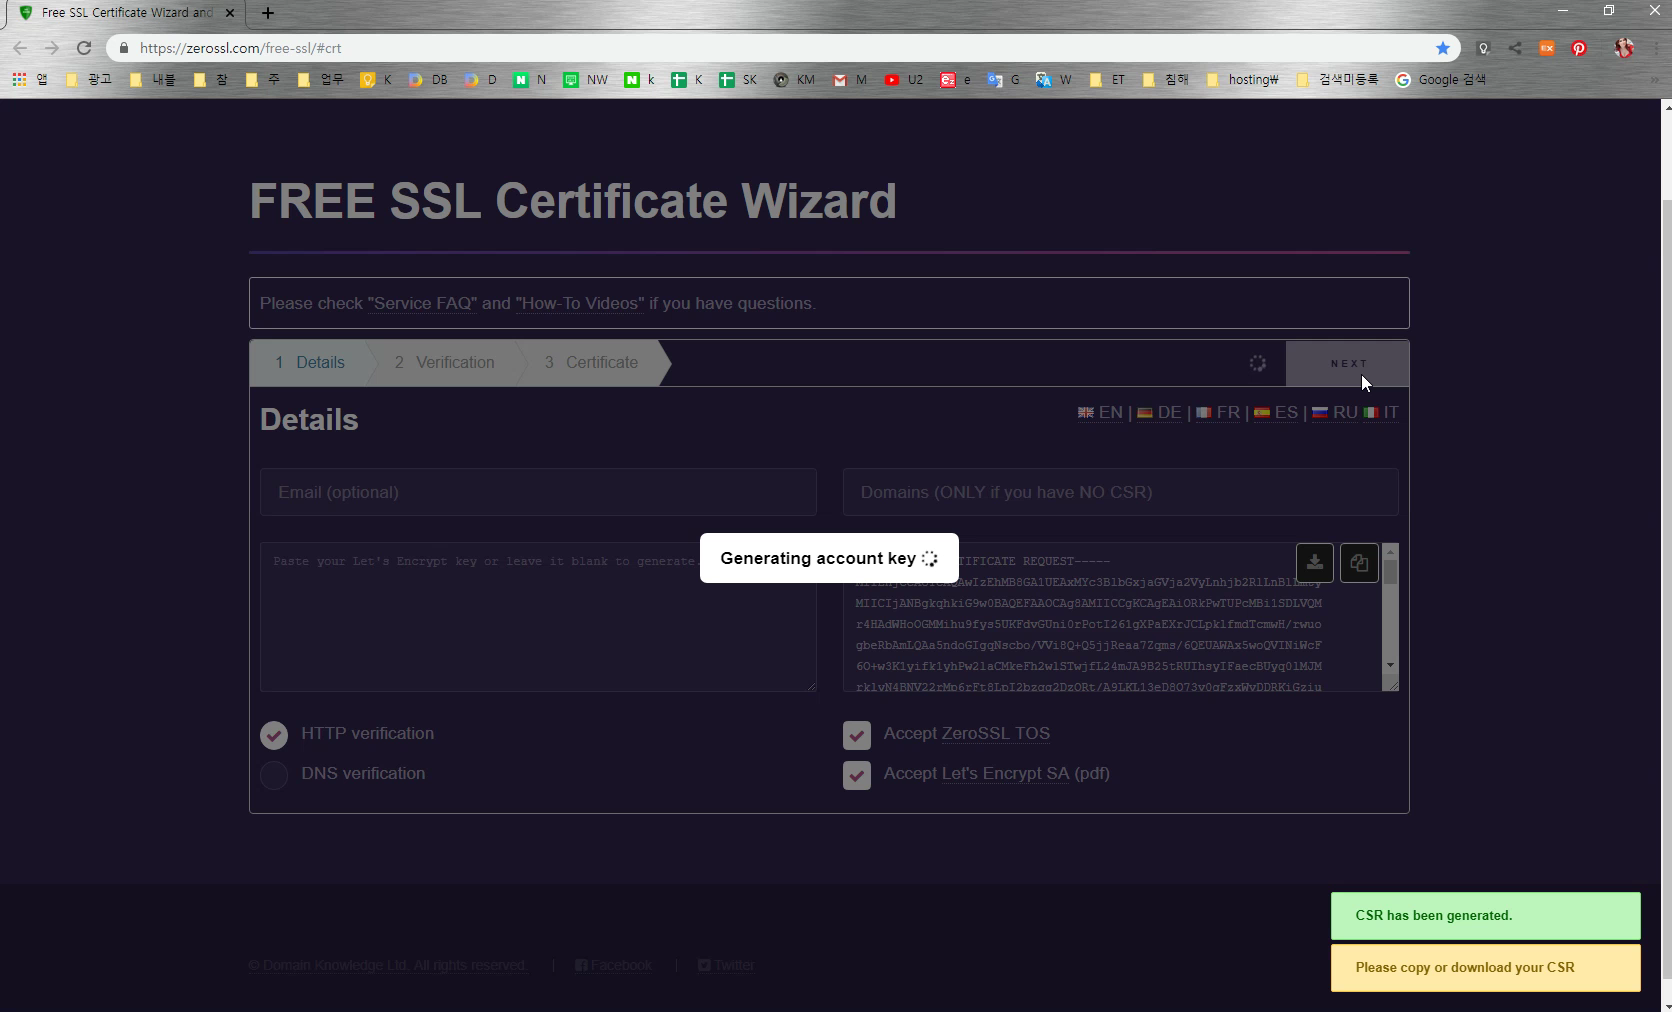Image resolution: width=1672 pixels, height=1012 pixels.
Task: Go to step 1 Details tab
Action: (310, 362)
